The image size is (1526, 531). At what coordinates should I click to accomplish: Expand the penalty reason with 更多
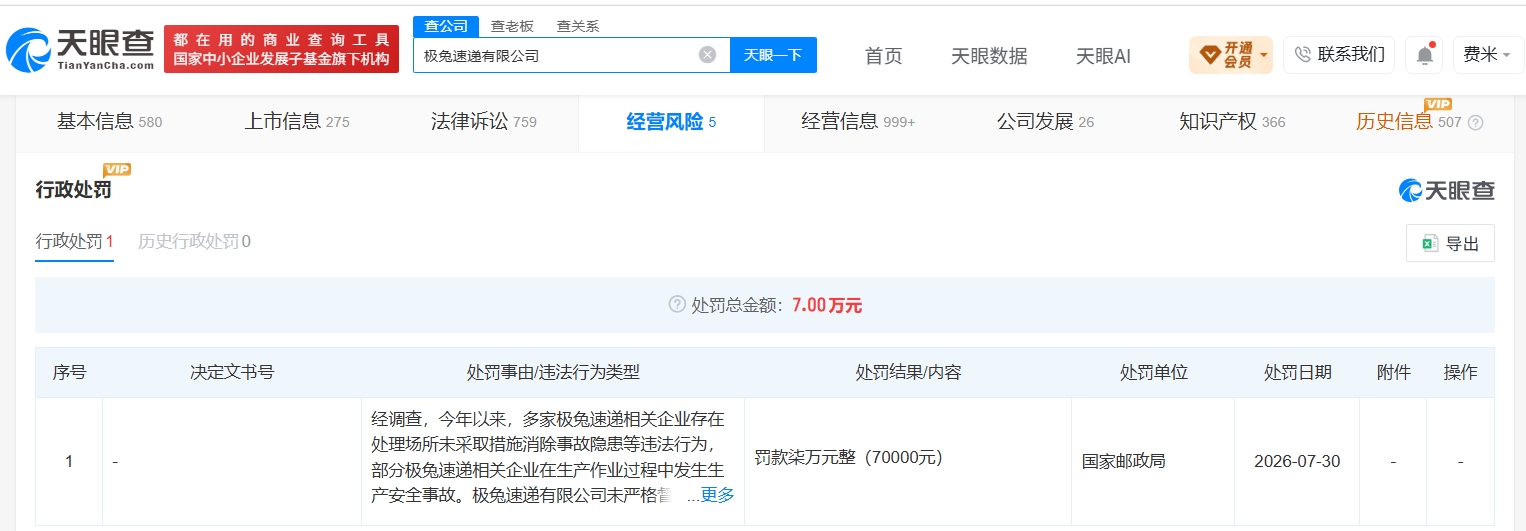pyautogui.click(x=717, y=495)
